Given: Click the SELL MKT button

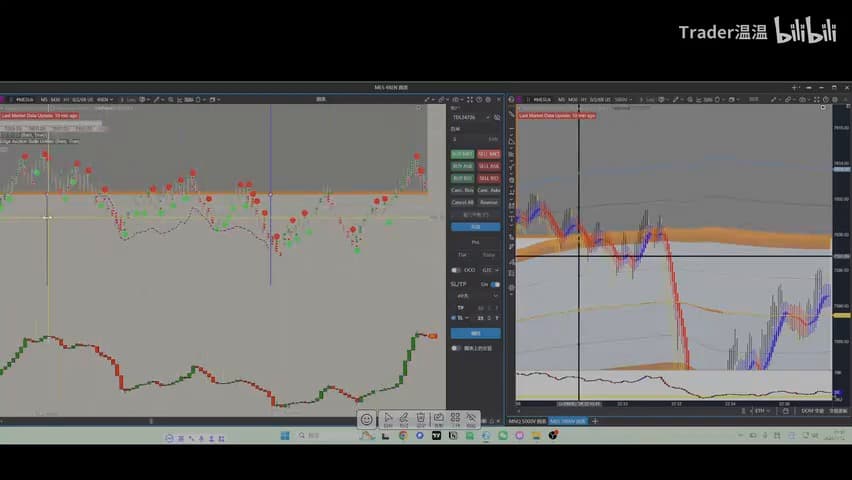Looking at the screenshot, I should tap(488, 154).
